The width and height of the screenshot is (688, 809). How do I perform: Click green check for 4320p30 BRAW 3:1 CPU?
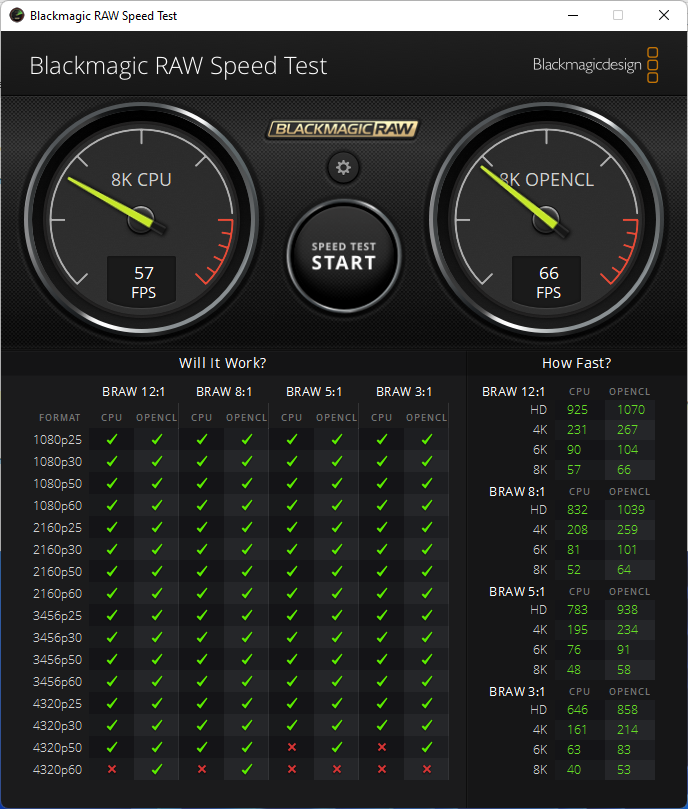(382, 725)
